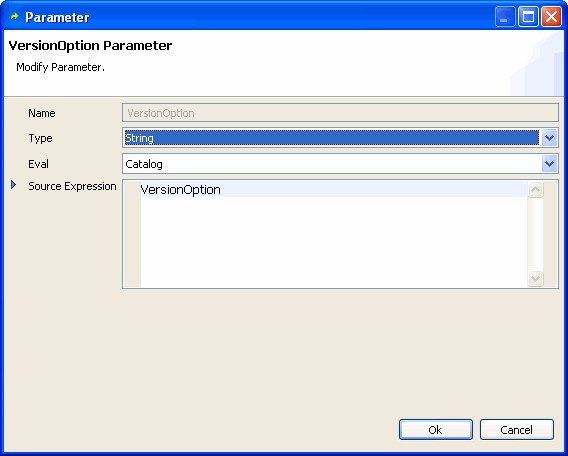Maximize the Parameter dialog window
This screenshot has width=568, height=456.
pyautogui.click(x=528, y=17)
